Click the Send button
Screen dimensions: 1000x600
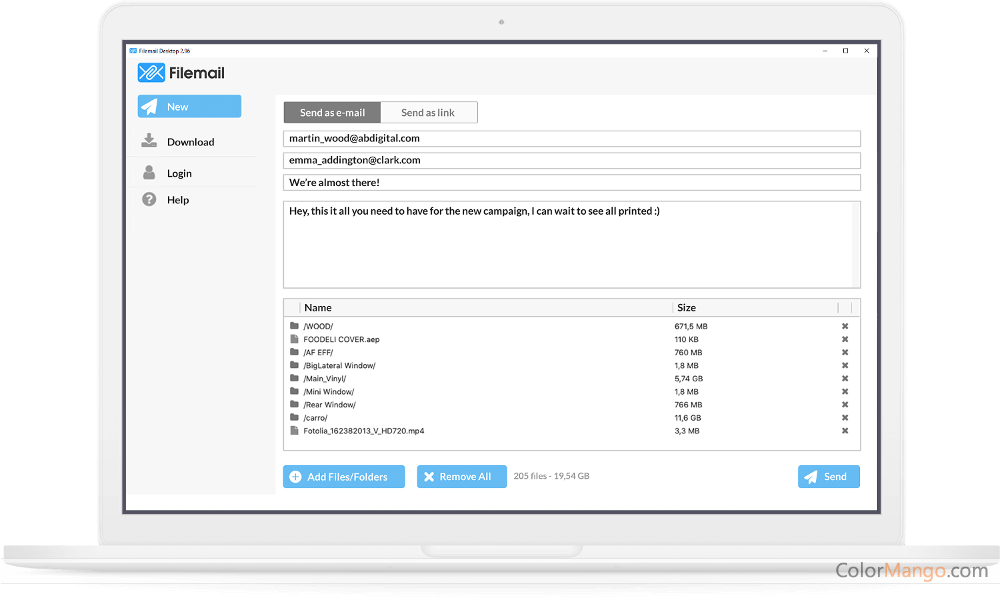click(828, 476)
